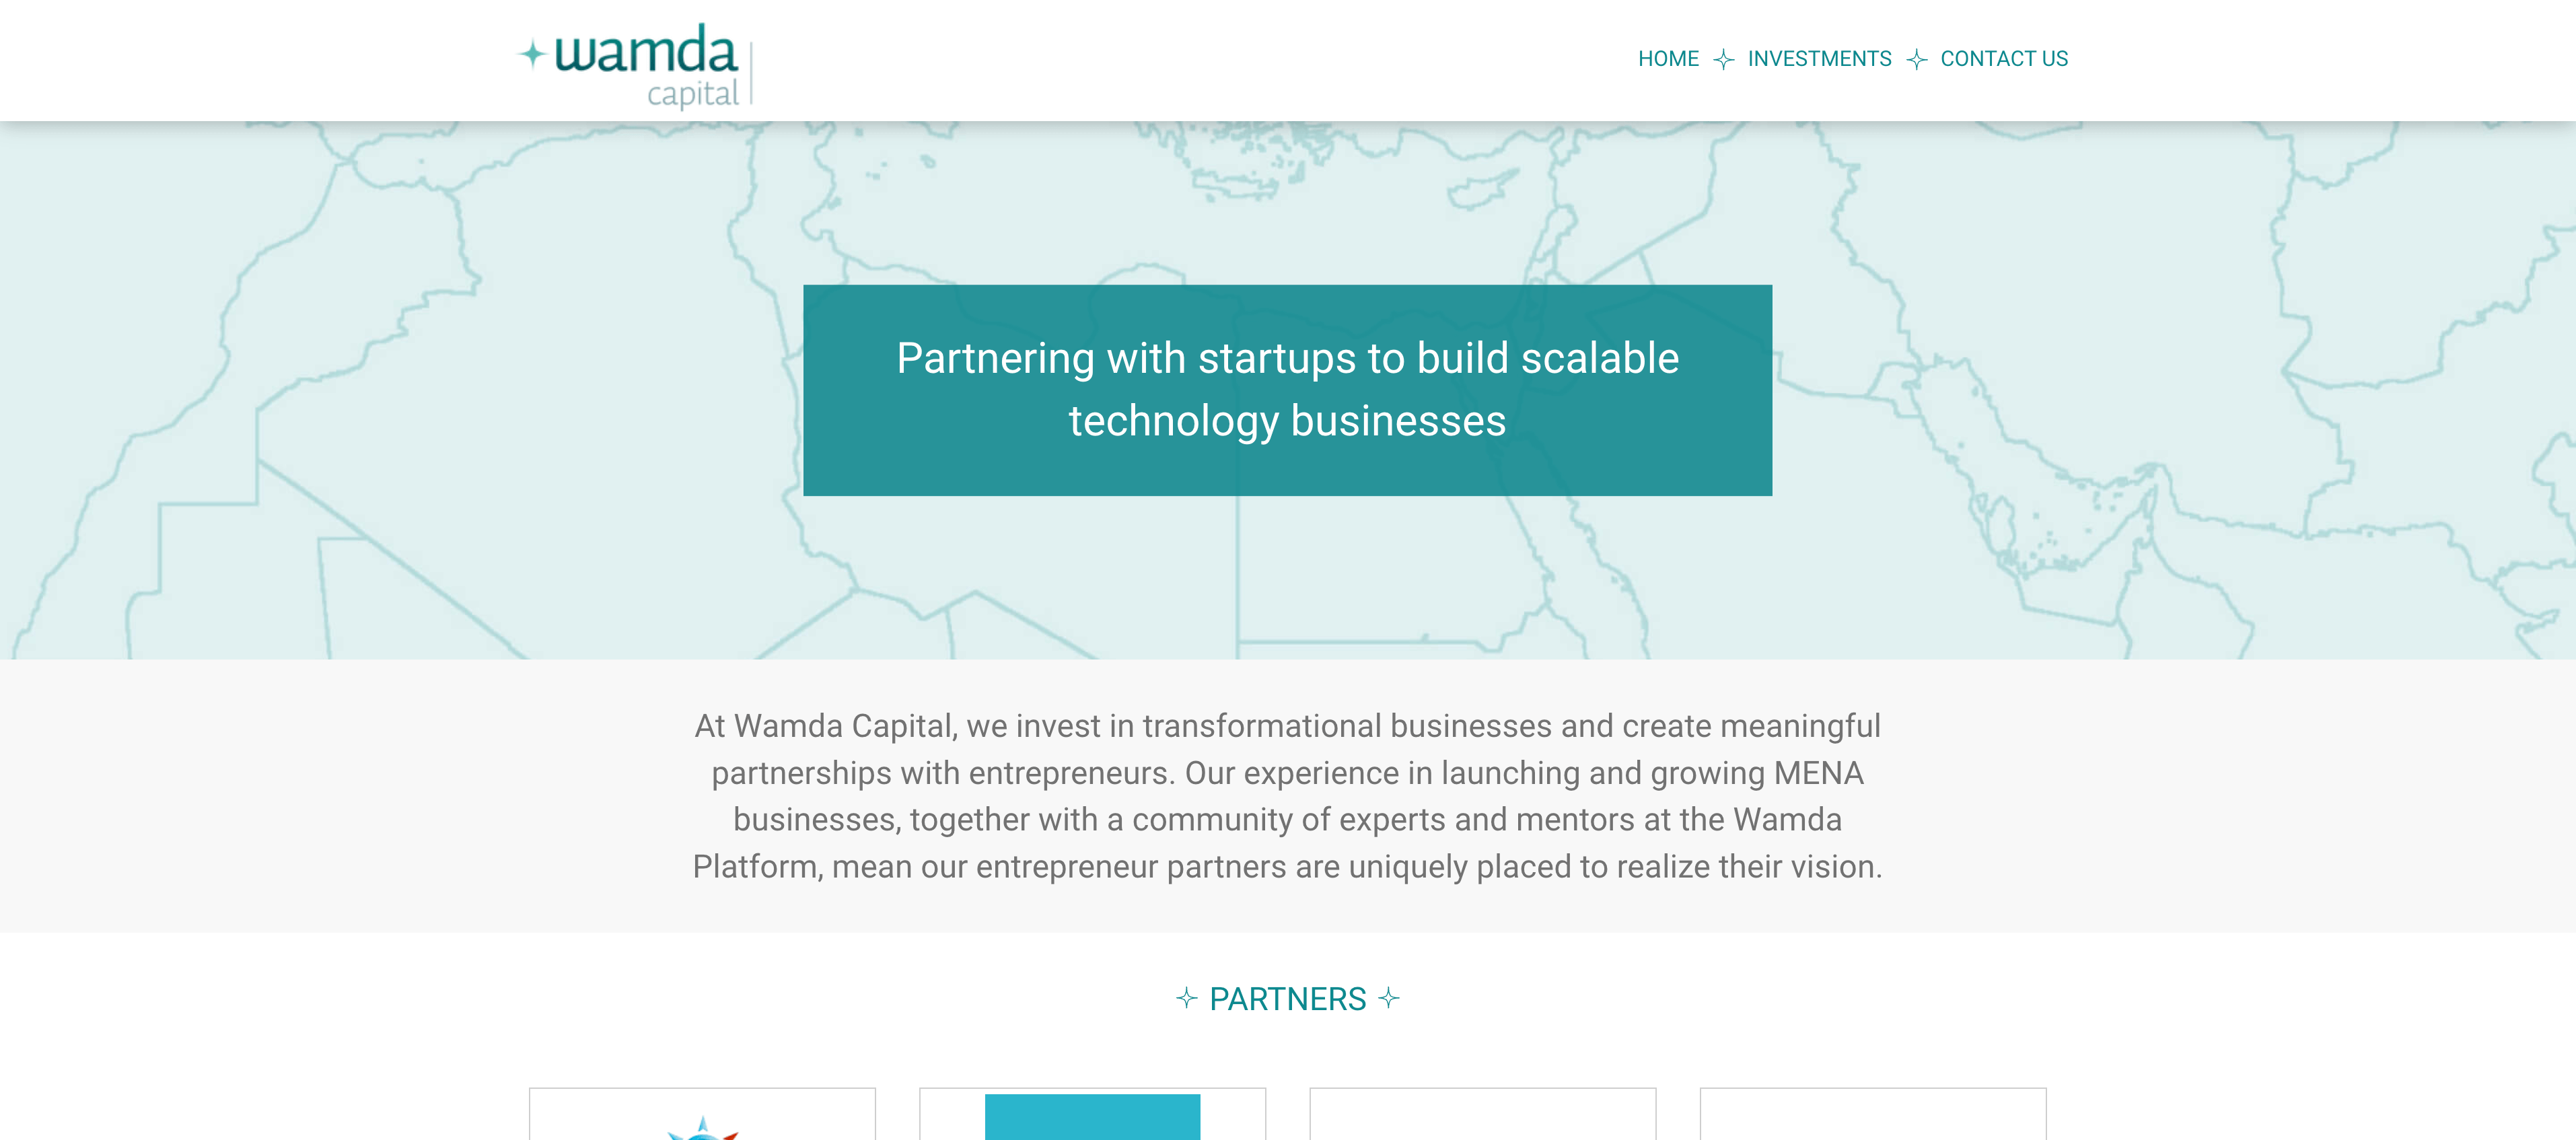Open the third partner card
The width and height of the screenshot is (2576, 1140).
pyautogui.click(x=1482, y=1115)
